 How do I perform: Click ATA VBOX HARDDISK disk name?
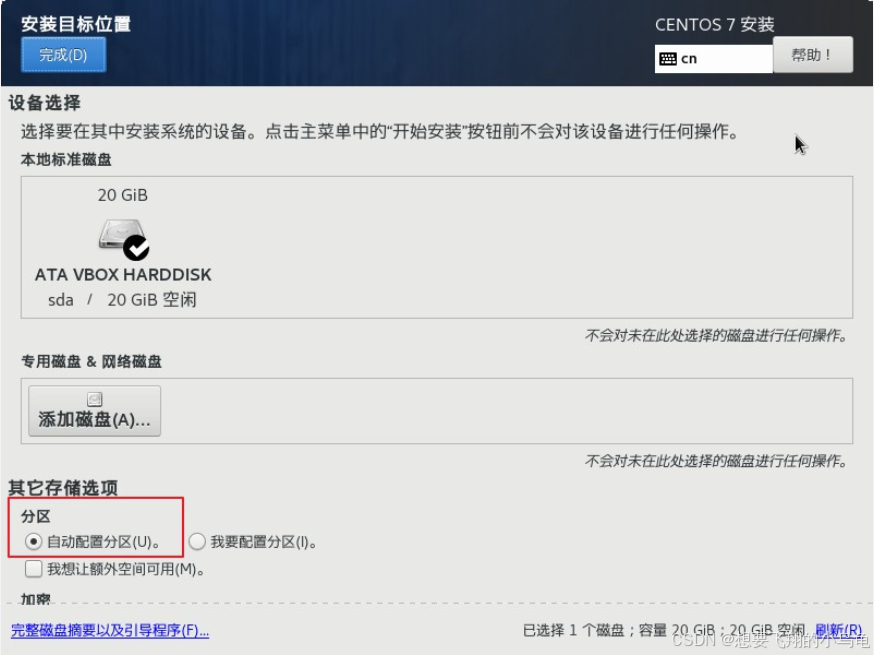pyautogui.click(x=123, y=275)
